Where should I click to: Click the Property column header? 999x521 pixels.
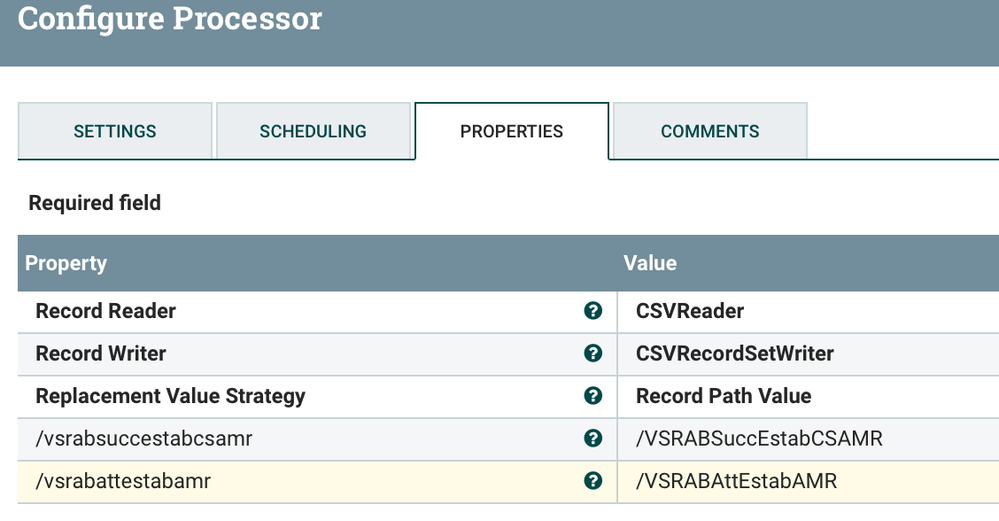pyautogui.click(x=66, y=263)
